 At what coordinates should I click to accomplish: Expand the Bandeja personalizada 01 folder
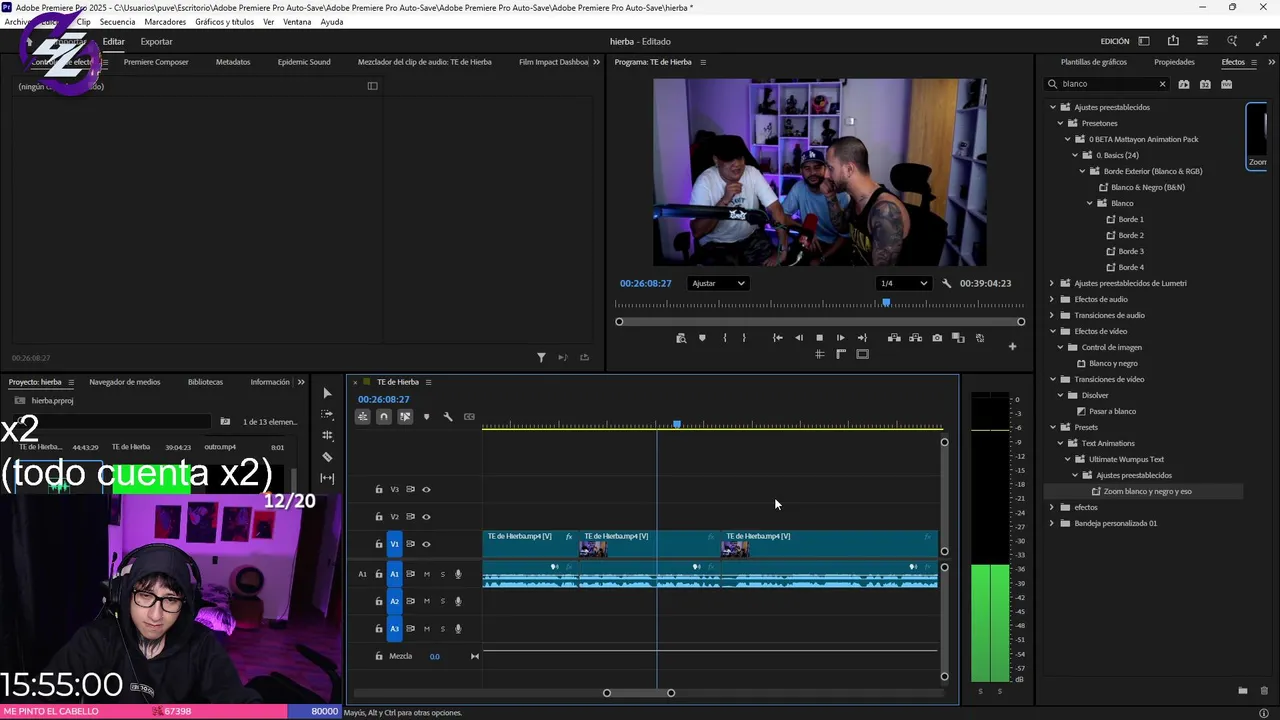[x=1052, y=523]
